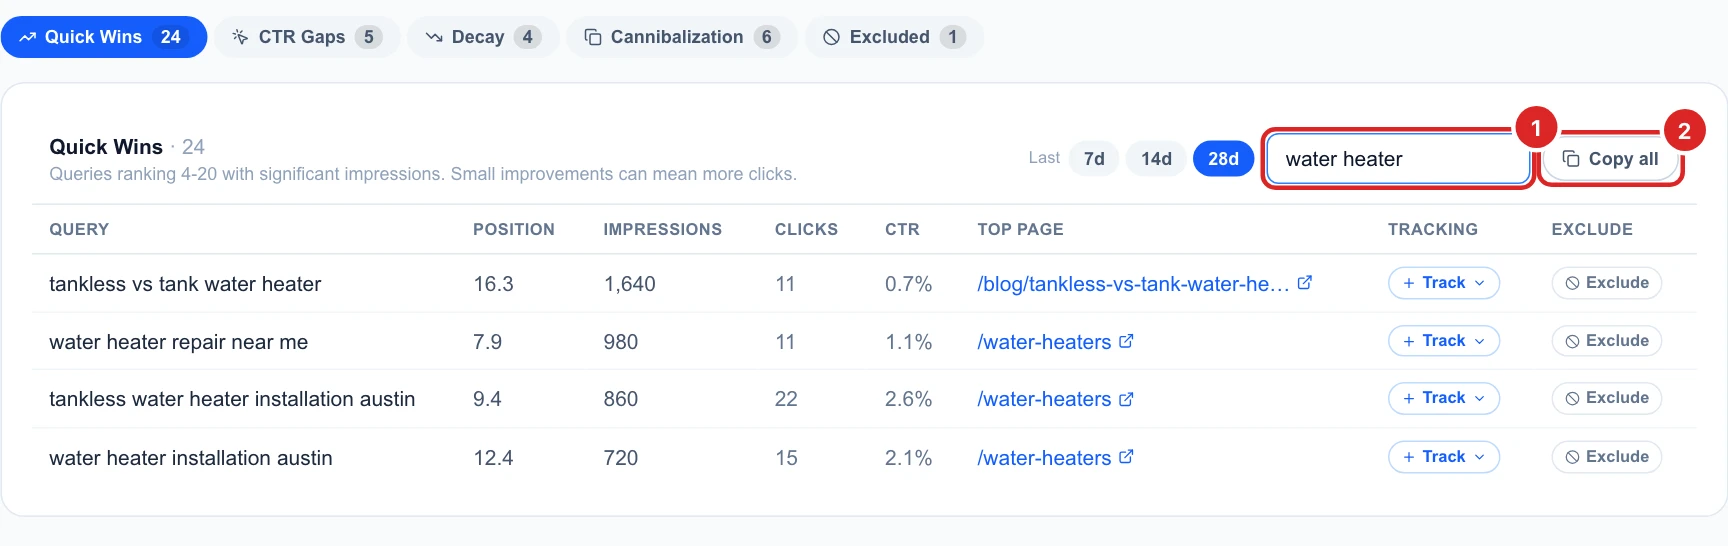
Task: Select the 7d time range
Action: [x=1094, y=159]
